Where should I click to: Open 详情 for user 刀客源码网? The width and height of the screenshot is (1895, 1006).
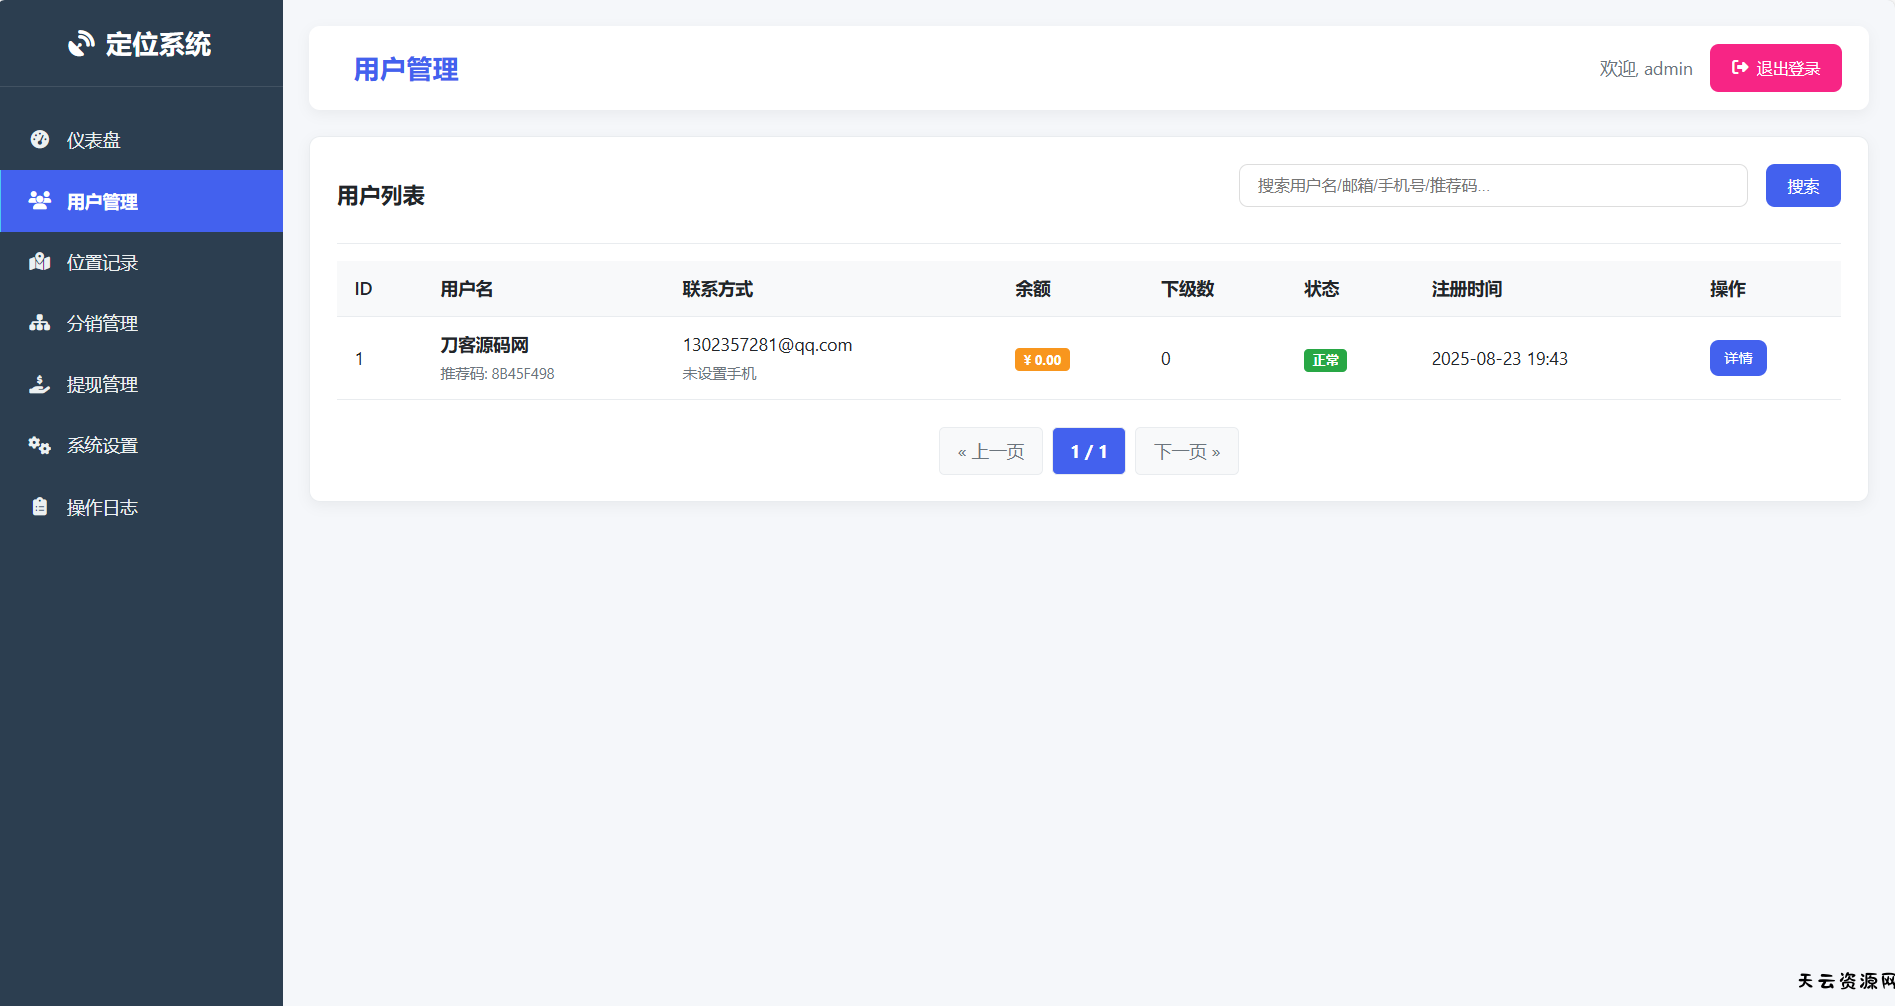1737,358
